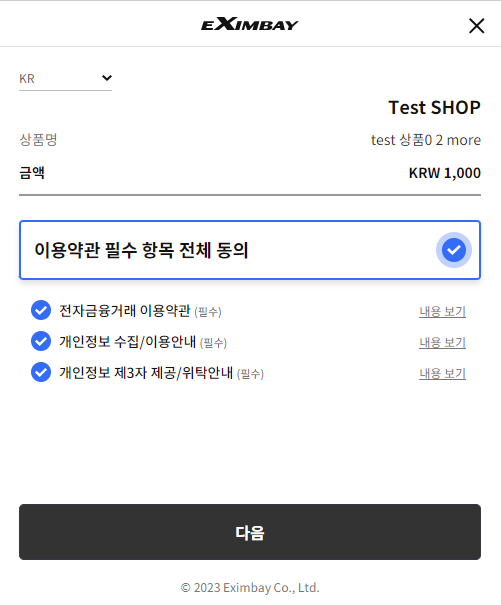Screen dimensions: 501x605
Task: Open 내용 보기 for 개인정보 수집/이용안내
Action: point(442,342)
